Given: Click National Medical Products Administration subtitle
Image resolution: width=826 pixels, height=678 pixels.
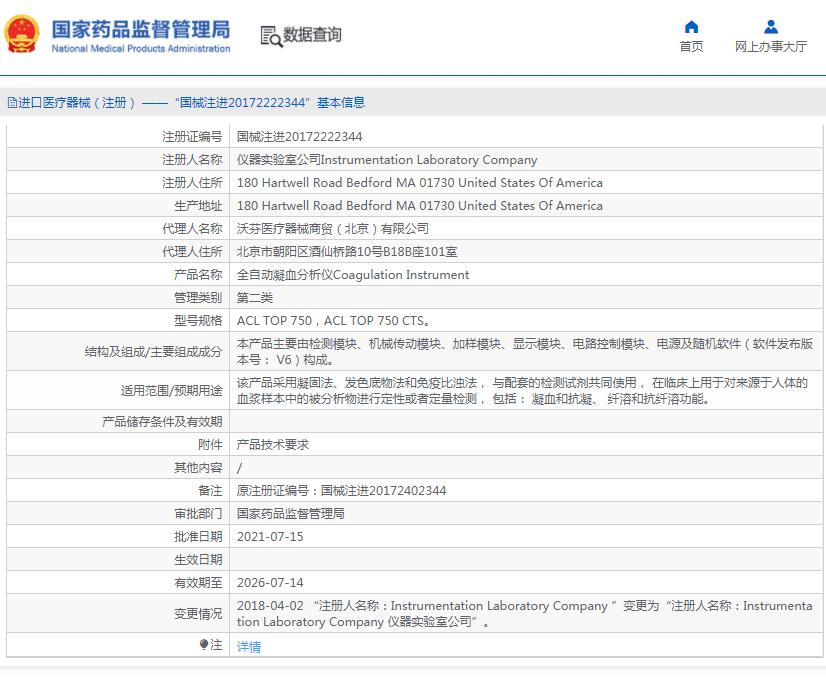Looking at the screenshot, I should pos(141,48).
